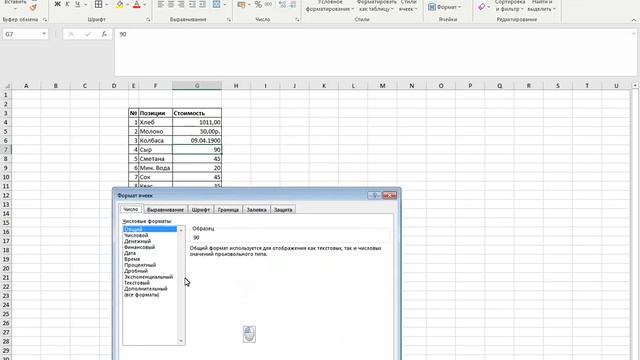Screen dimensions: 640x360
Task: Select Текстовый in format list
Action: pos(137,282)
